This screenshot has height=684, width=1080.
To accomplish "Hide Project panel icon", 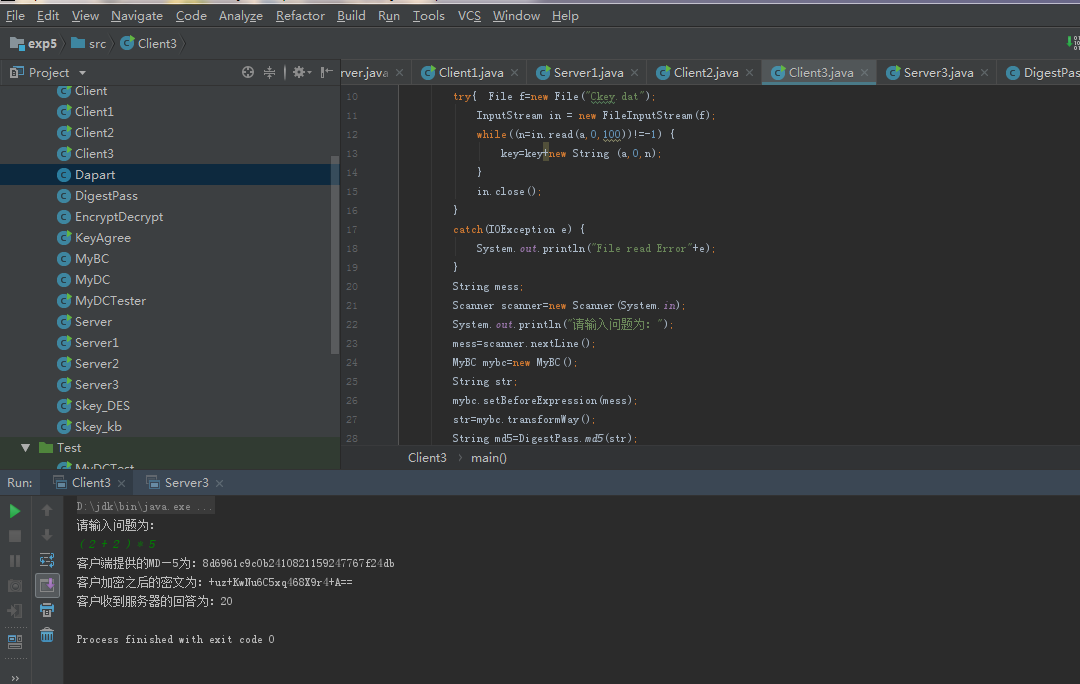I will click(326, 72).
